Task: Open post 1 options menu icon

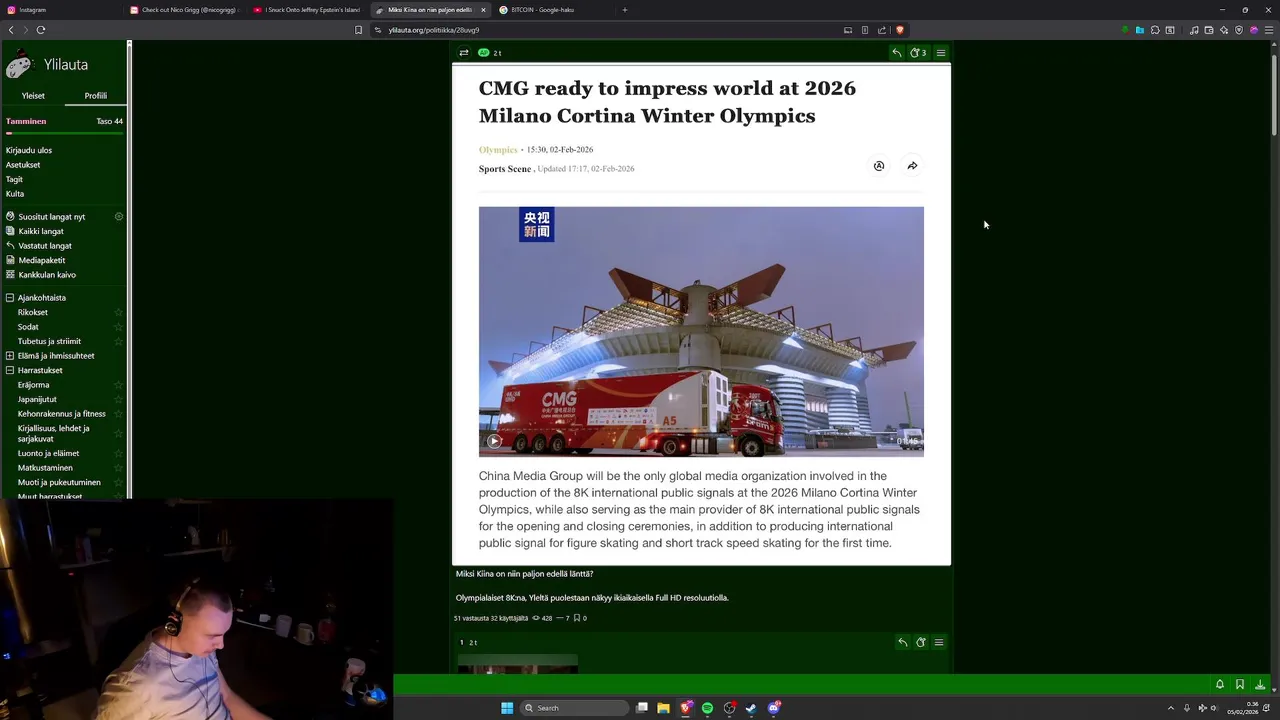Action: pos(939,643)
